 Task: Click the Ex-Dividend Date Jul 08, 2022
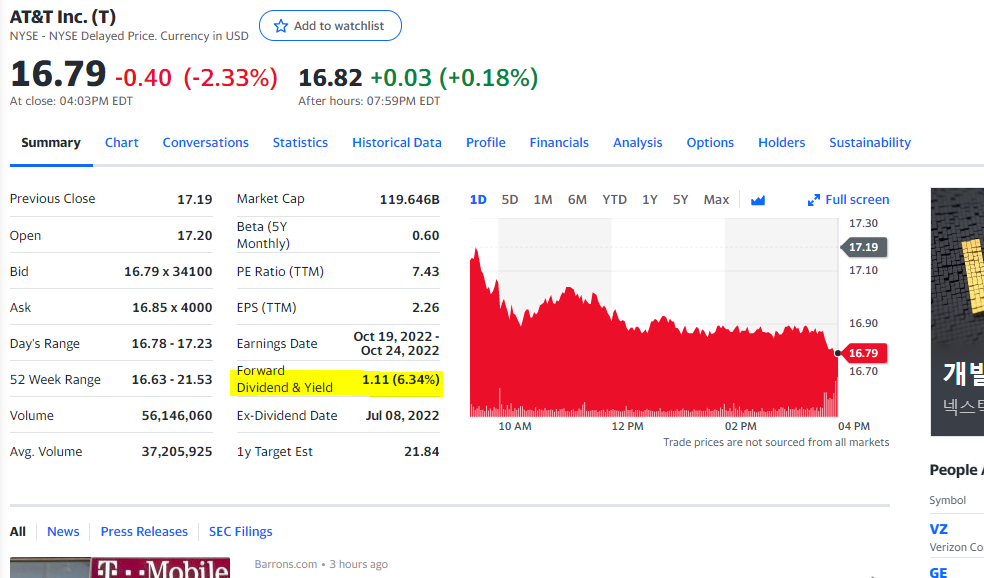coord(402,415)
